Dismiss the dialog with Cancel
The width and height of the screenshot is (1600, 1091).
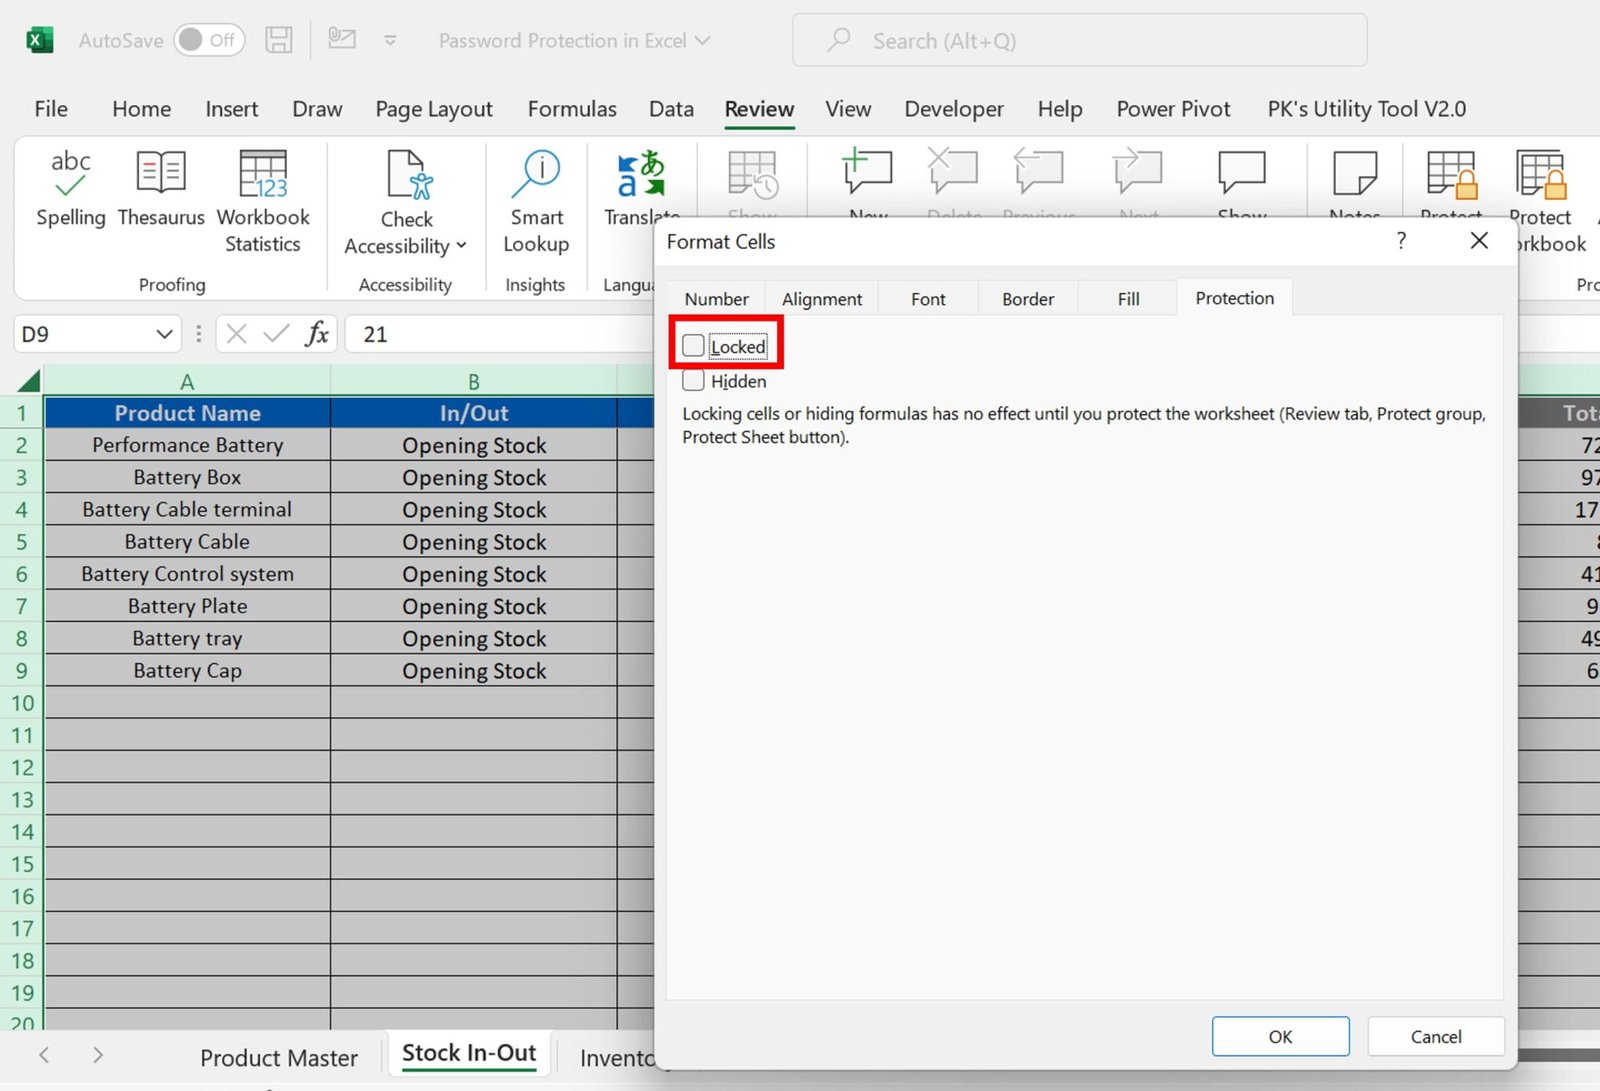pyautogui.click(x=1436, y=1036)
